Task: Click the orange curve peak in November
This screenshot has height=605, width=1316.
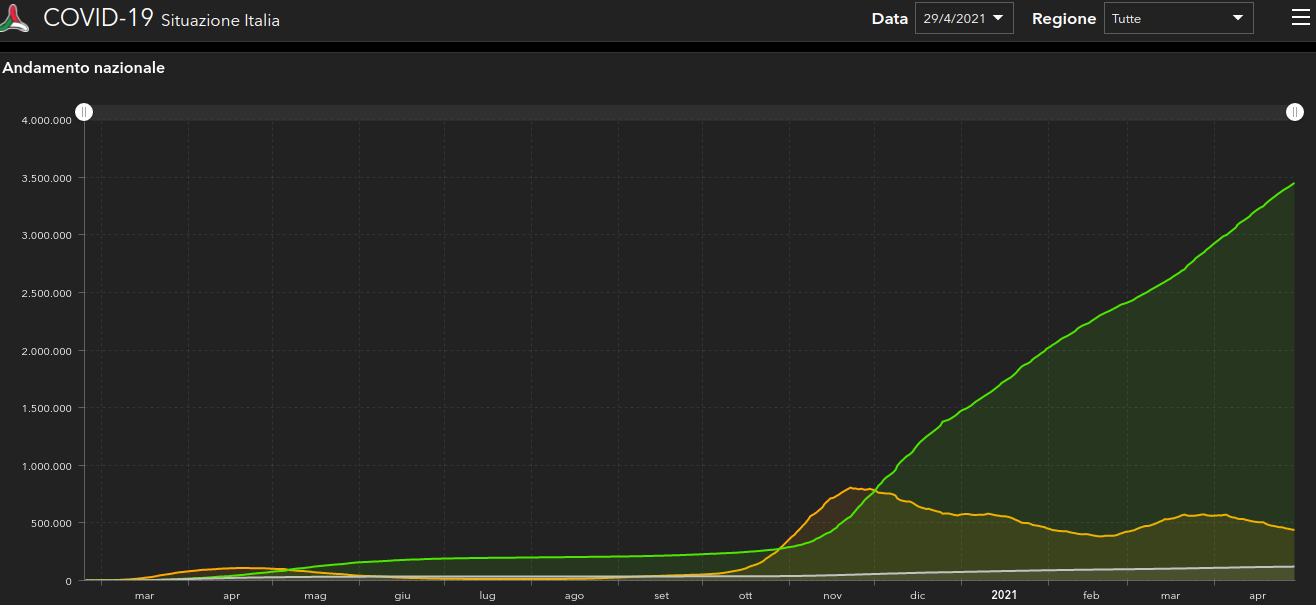Action: pos(851,488)
